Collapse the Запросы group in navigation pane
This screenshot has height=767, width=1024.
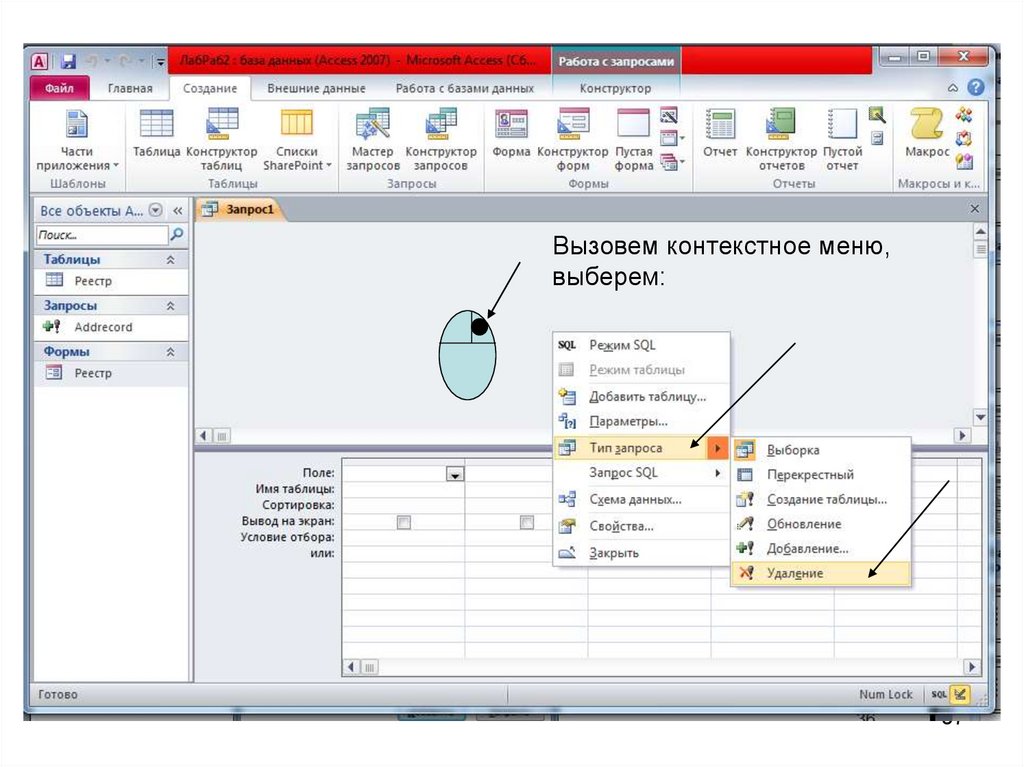tap(170, 306)
